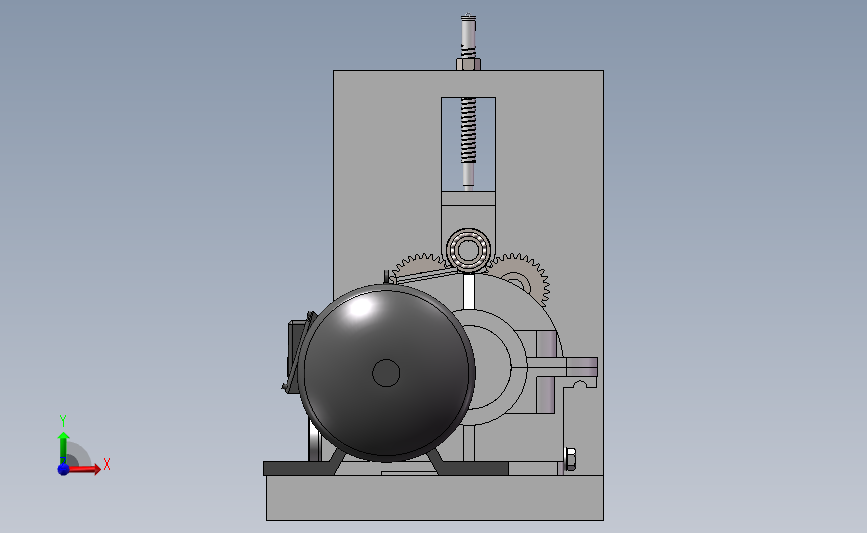Select the hex bolt at lower right
The width and height of the screenshot is (867, 533).
coord(570,460)
